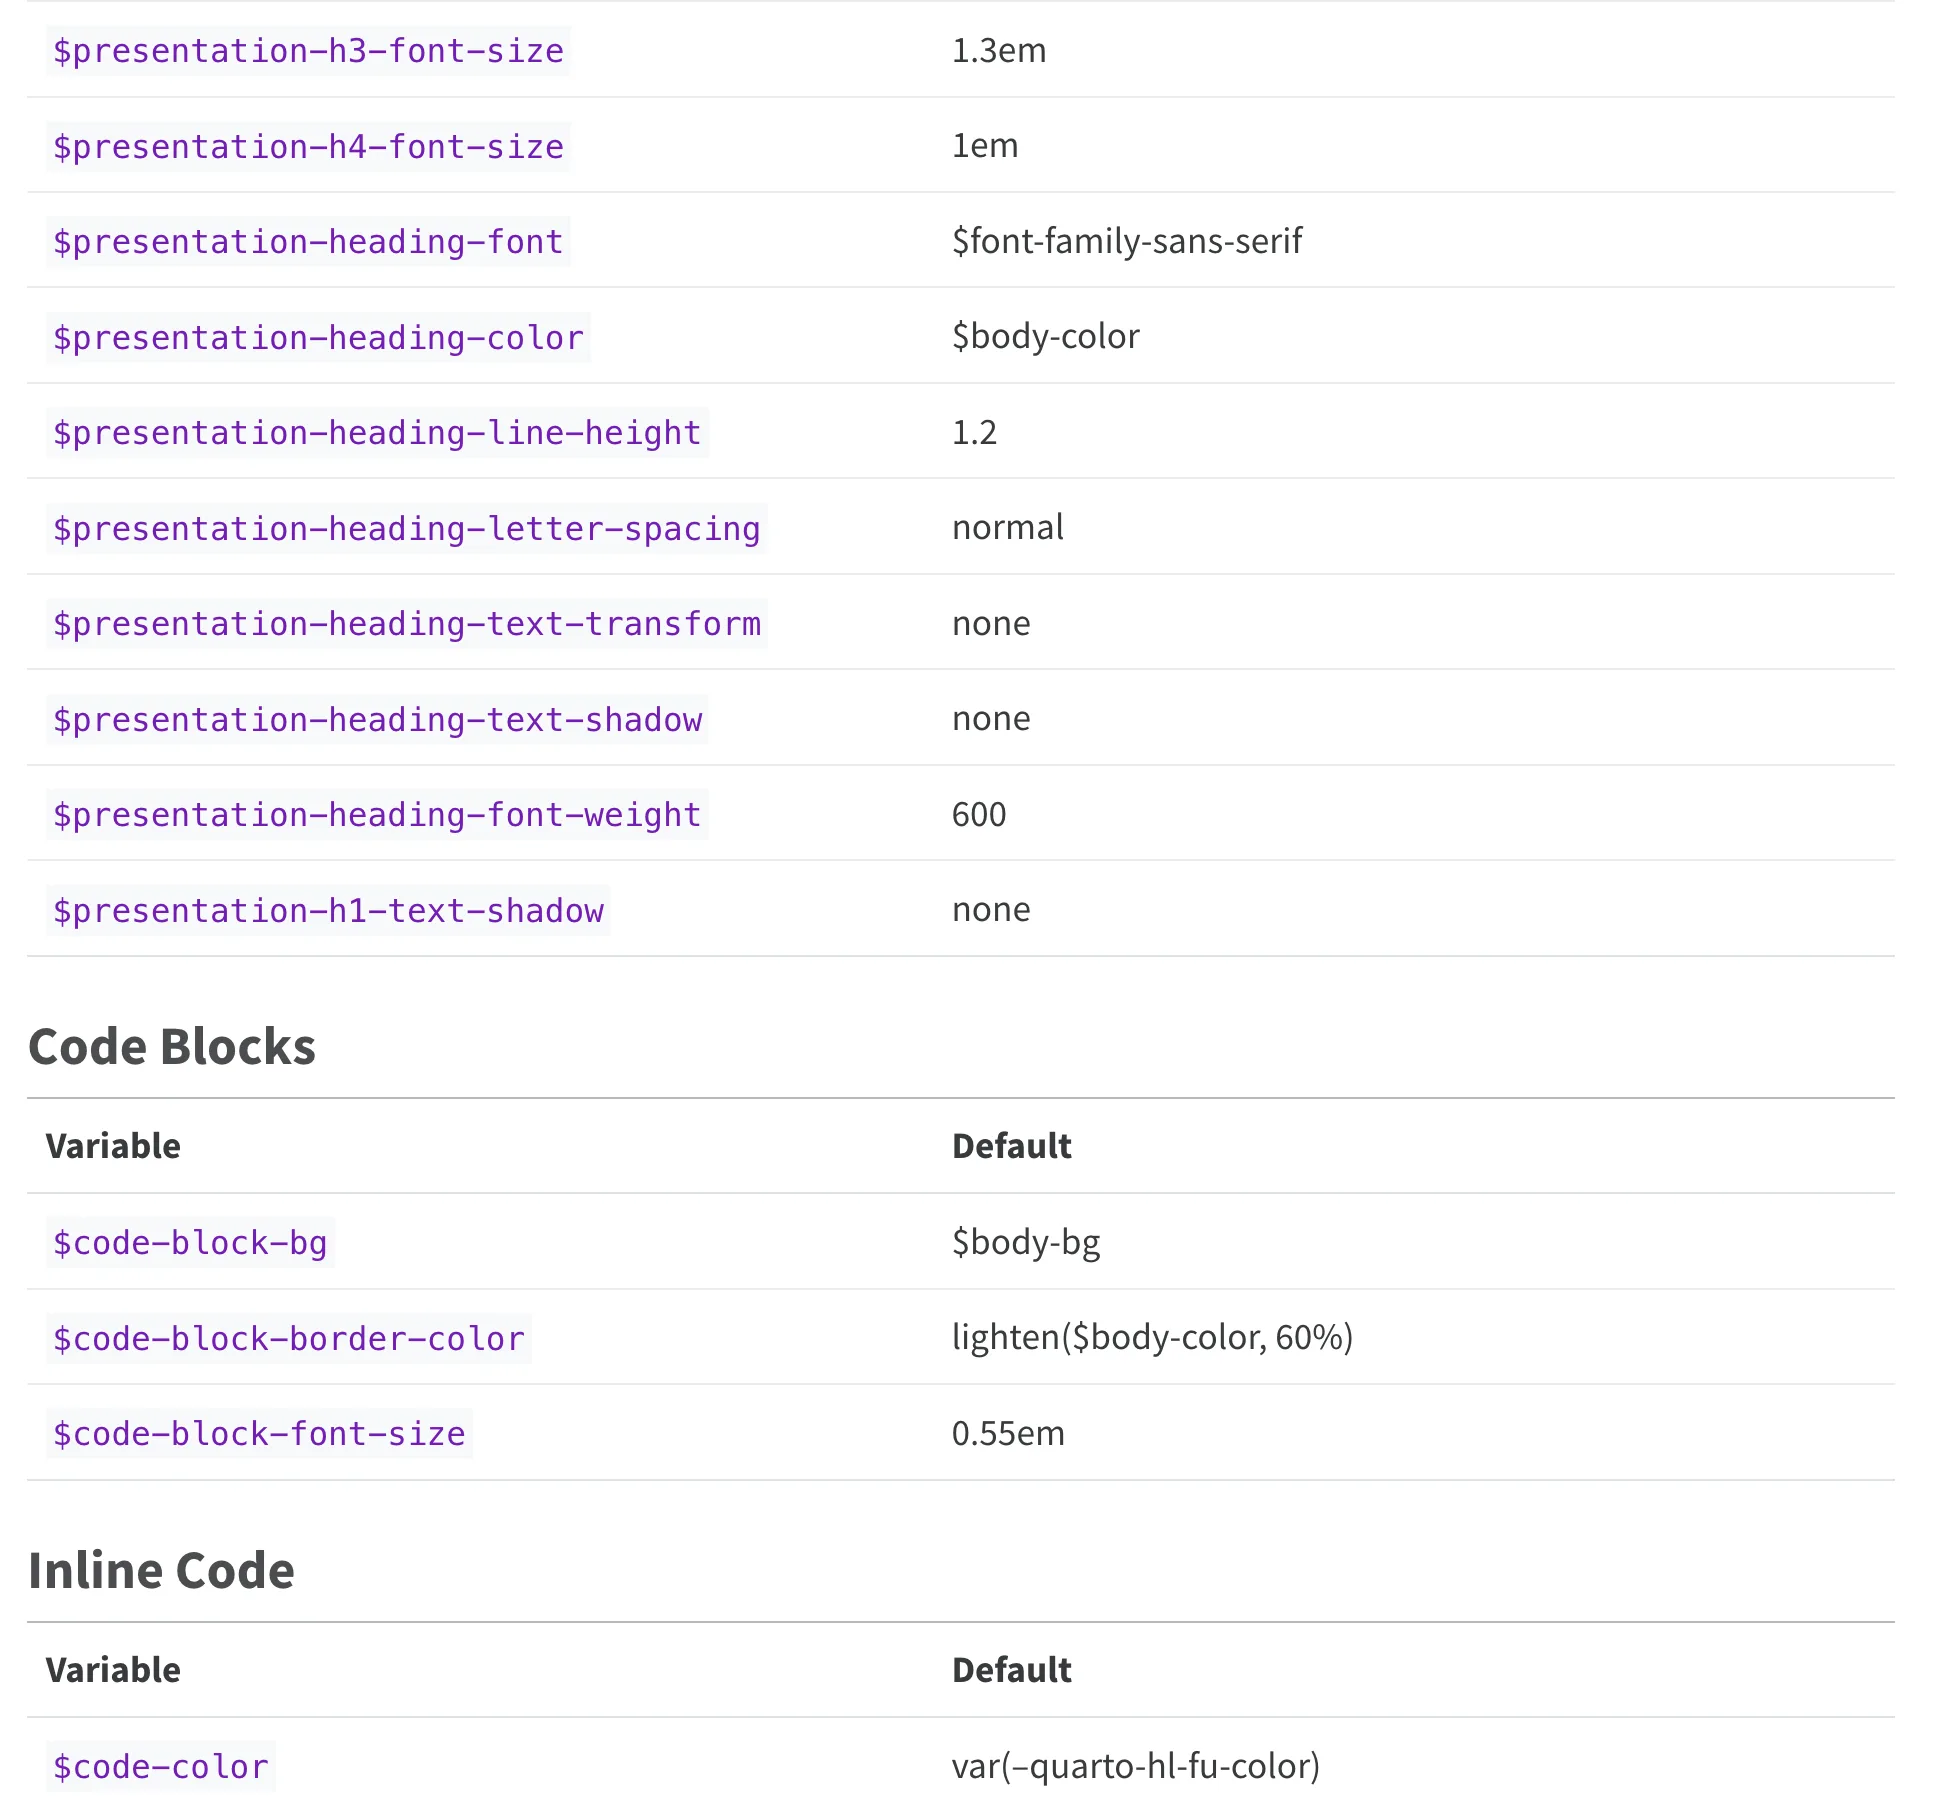Image resolution: width=1950 pixels, height=1802 pixels.
Task: Click the $code-block-font-size variable
Action: click(259, 1434)
